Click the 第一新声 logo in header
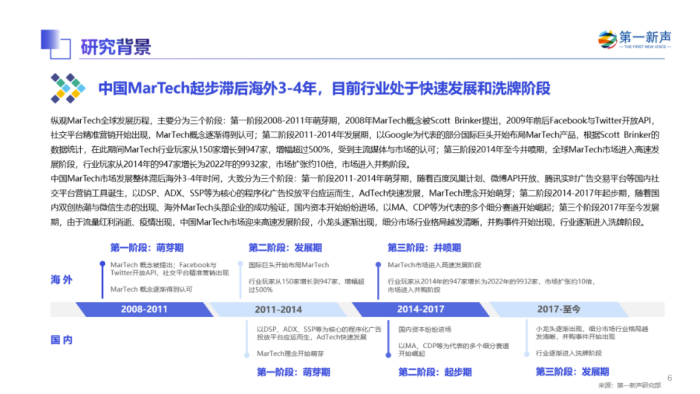The image size is (700, 394). click(634, 40)
